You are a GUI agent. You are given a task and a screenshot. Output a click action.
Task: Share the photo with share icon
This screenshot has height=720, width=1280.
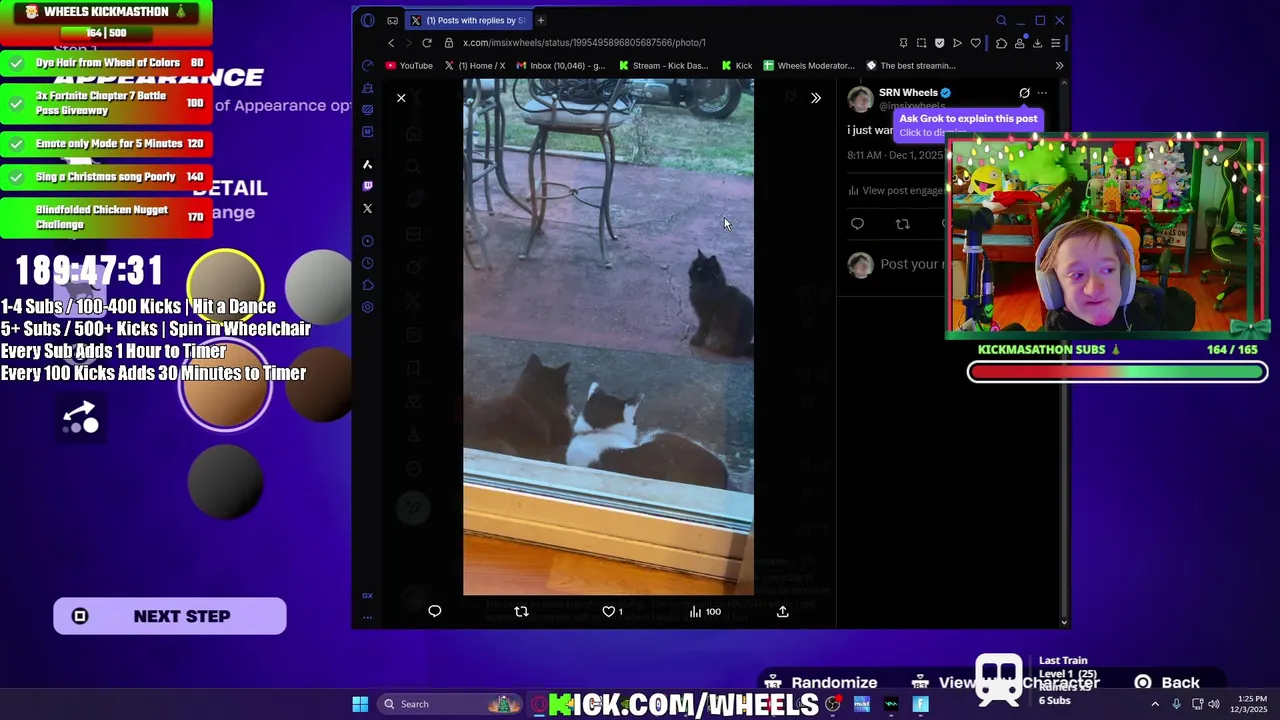pos(783,611)
